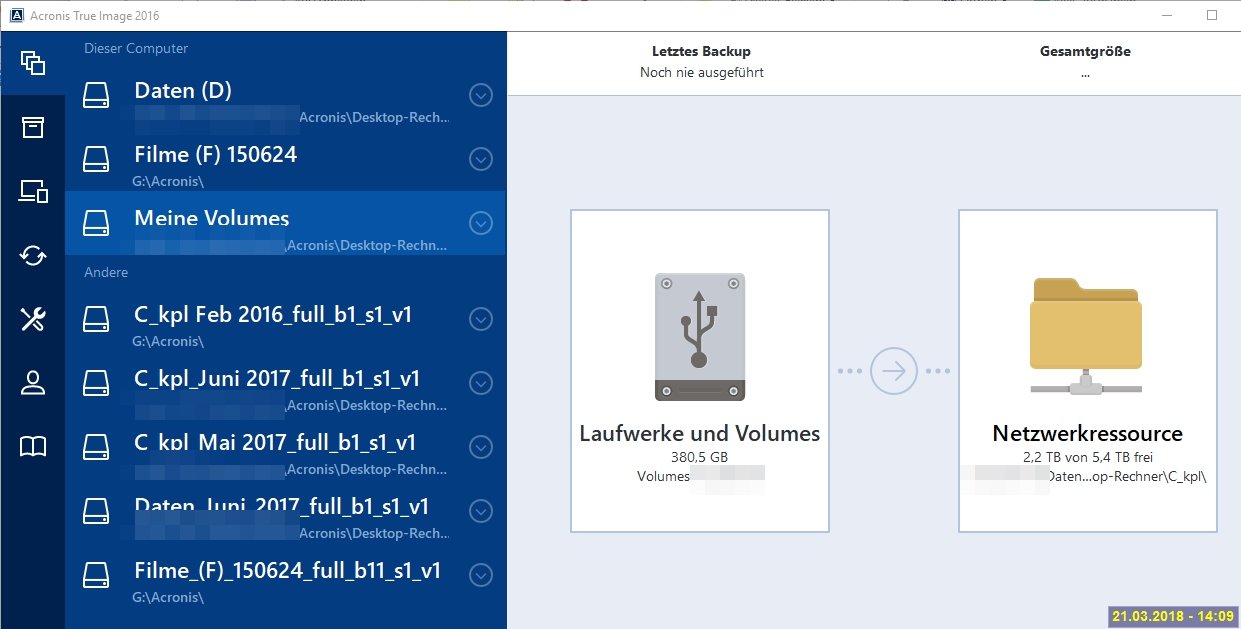
Task: Expand options for Daten_Juni_2017_full_b1_s1_v1
Action: (x=481, y=511)
